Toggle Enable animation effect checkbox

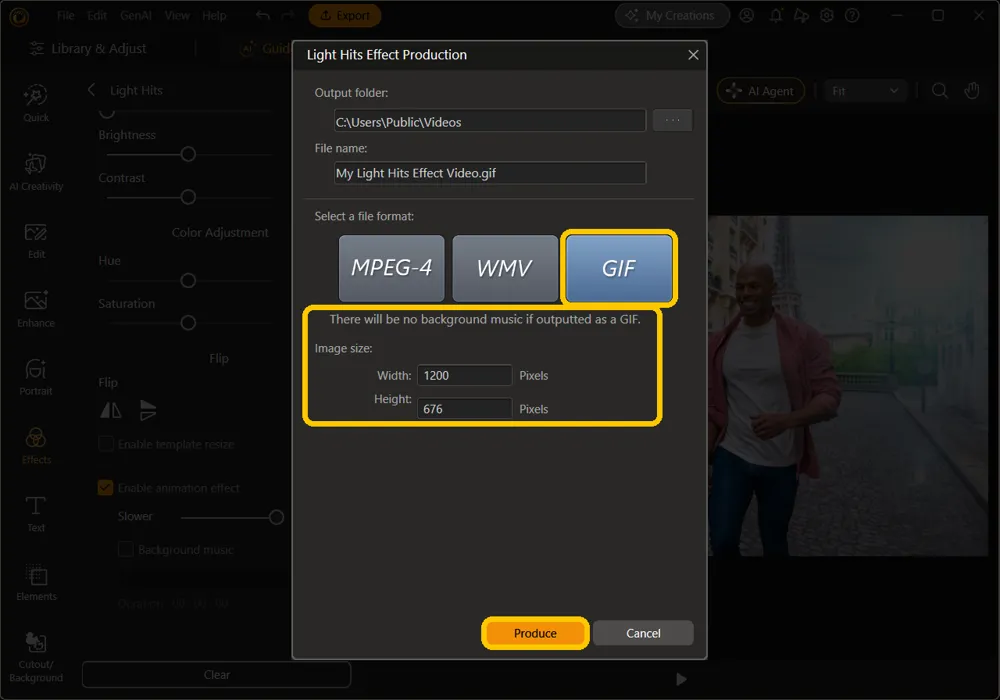coord(106,488)
